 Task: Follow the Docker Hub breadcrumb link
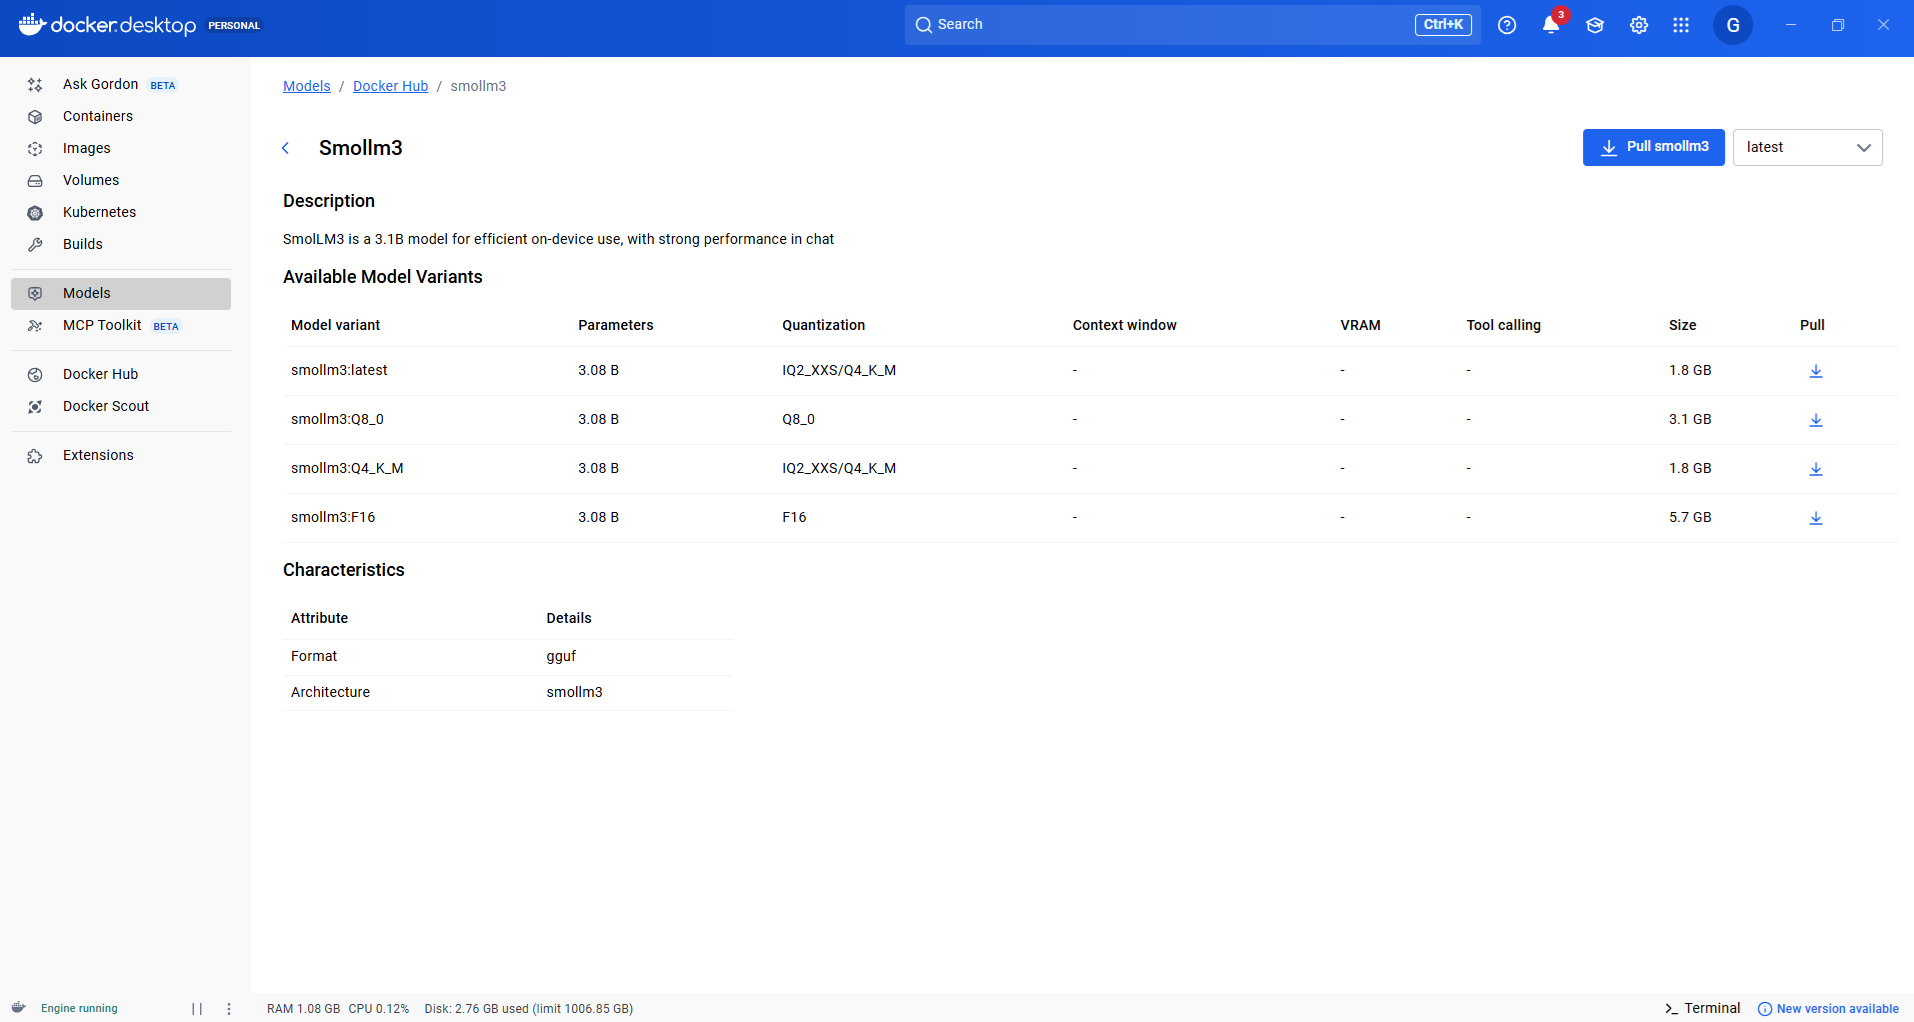391,86
